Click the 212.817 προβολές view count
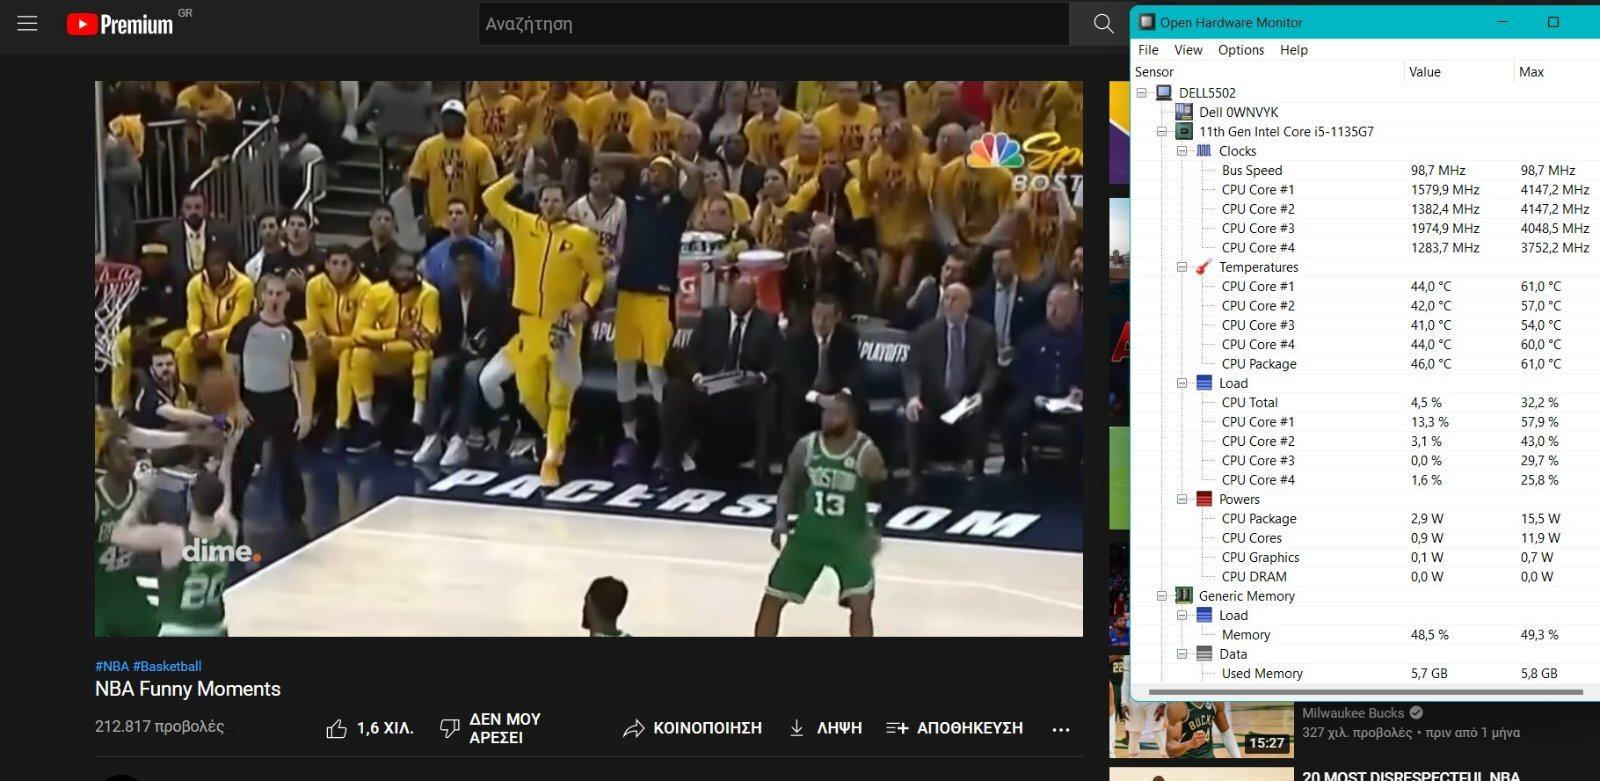The width and height of the screenshot is (1600, 781). point(160,727)
